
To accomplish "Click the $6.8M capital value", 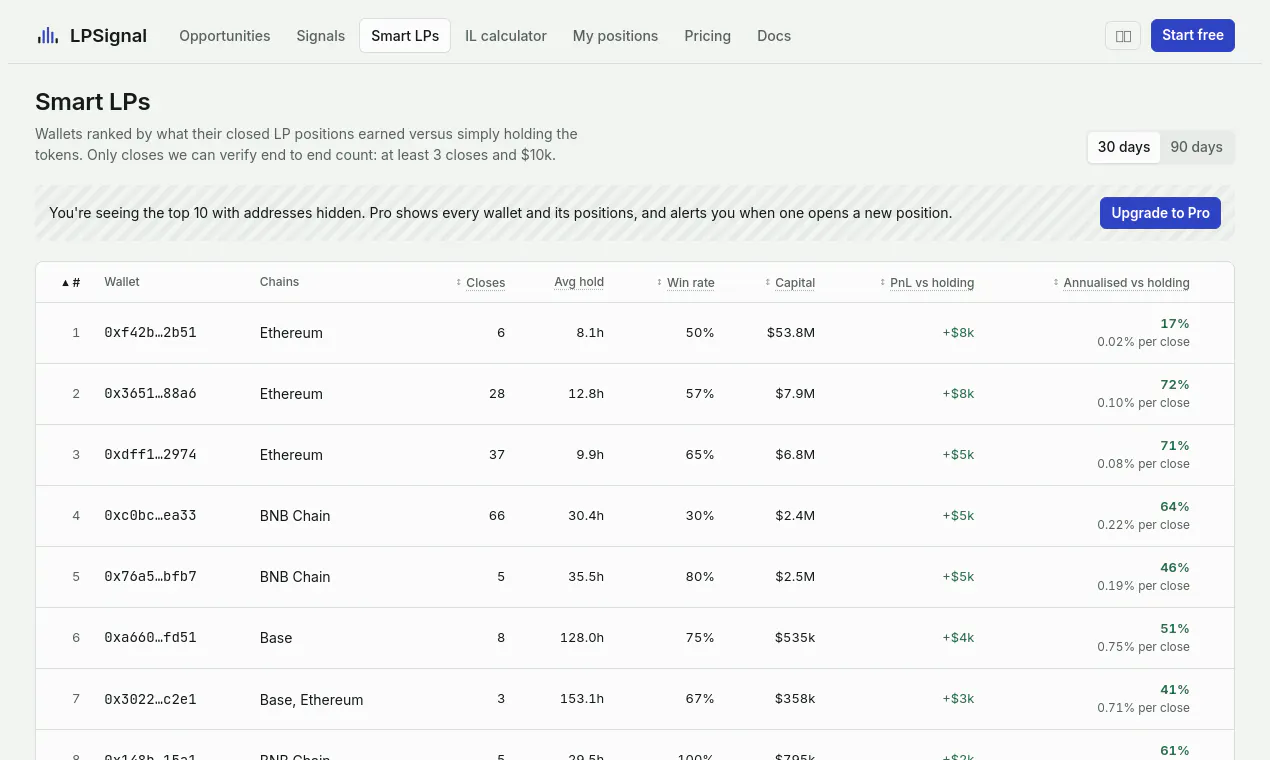I will coord(795,455).
